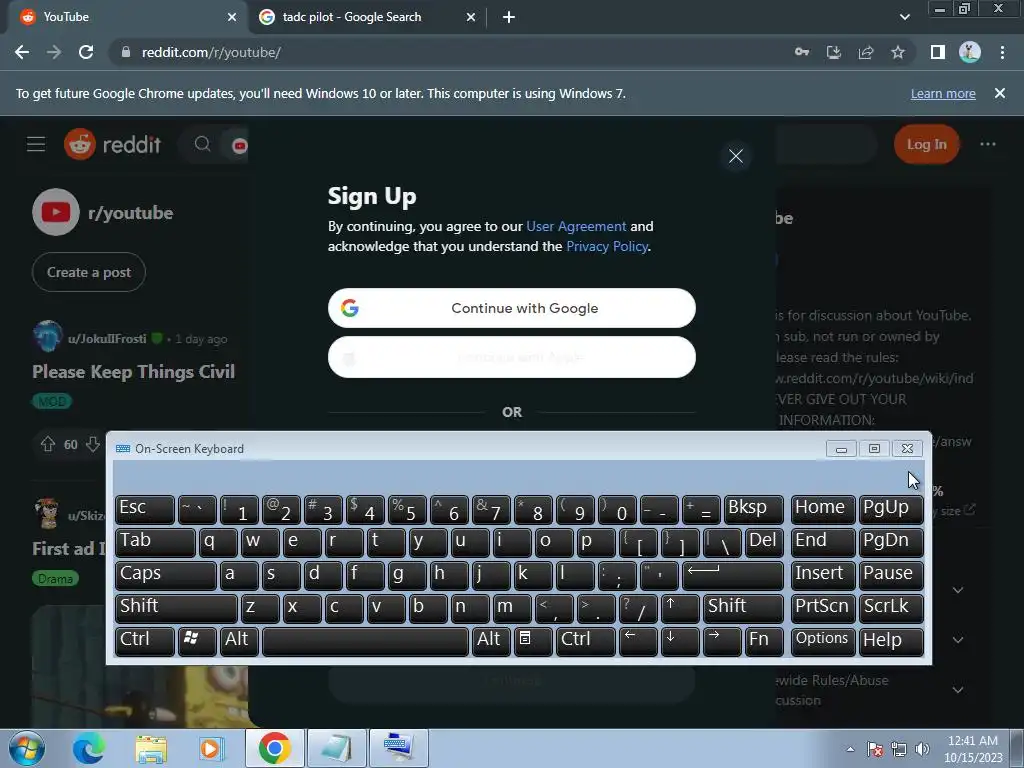
Task: Click the Create a post button
Action: tap(89, 272)
